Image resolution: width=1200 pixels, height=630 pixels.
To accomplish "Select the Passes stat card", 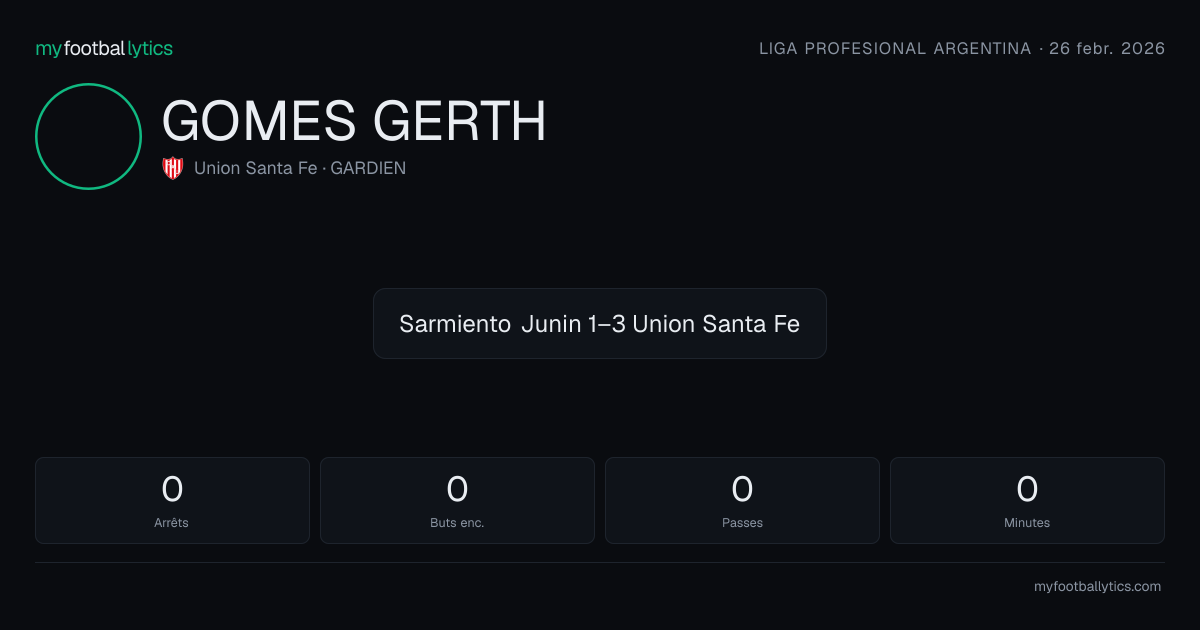I will [742, 500].
